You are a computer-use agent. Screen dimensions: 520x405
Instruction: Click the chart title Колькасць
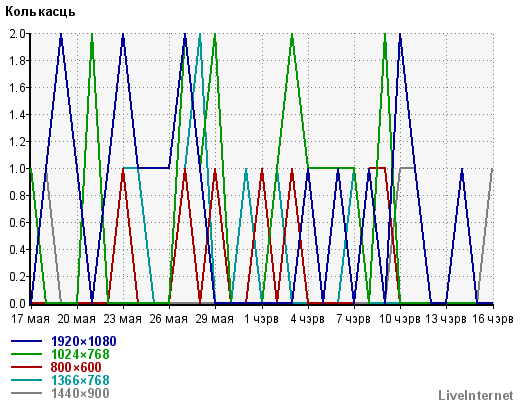point(40,12)
